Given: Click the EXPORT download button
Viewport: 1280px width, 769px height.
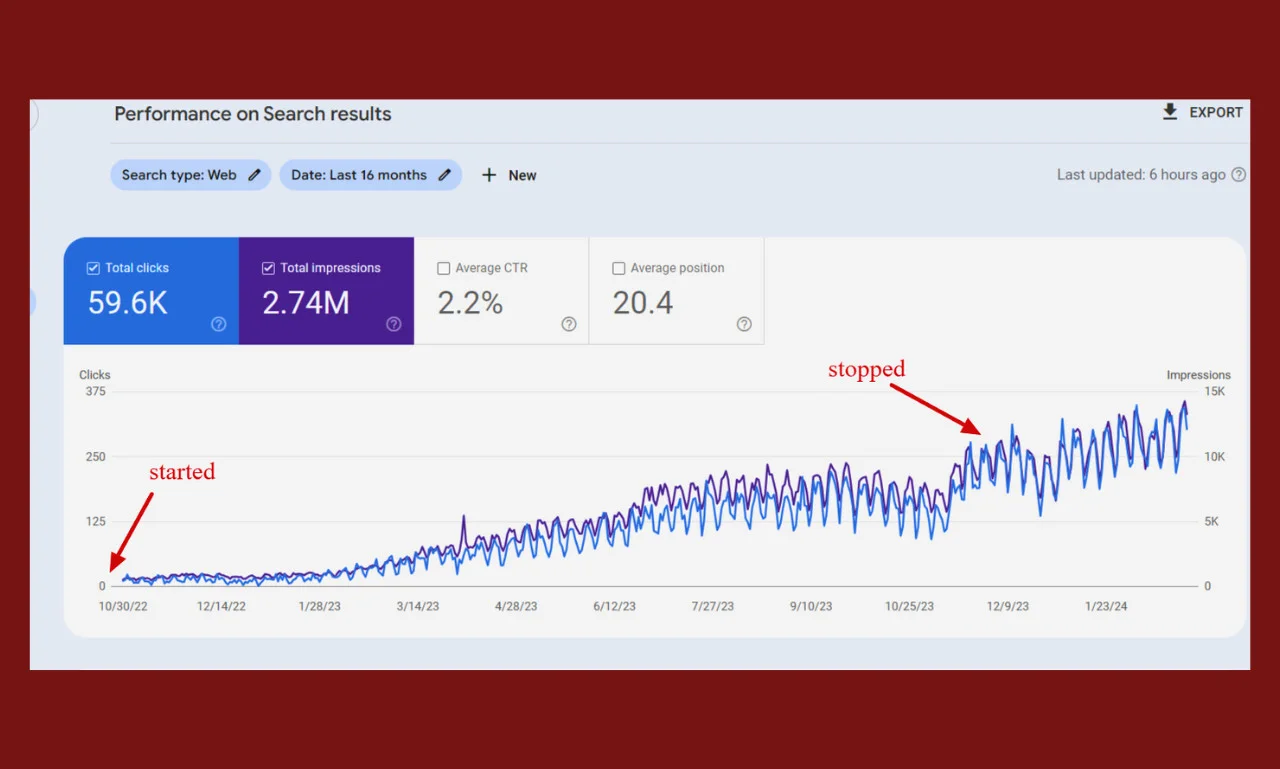Looking at the screenshot, I should tap(1202, 113).
